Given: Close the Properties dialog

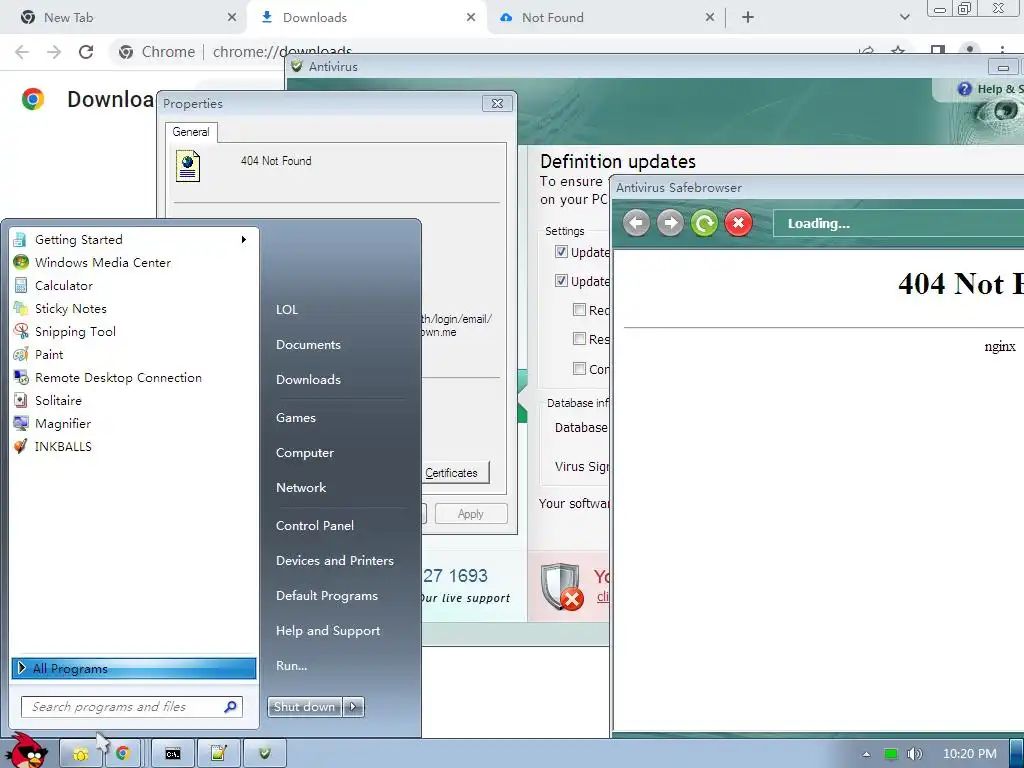Looking at the screenshot, I should tap(497, 103).
